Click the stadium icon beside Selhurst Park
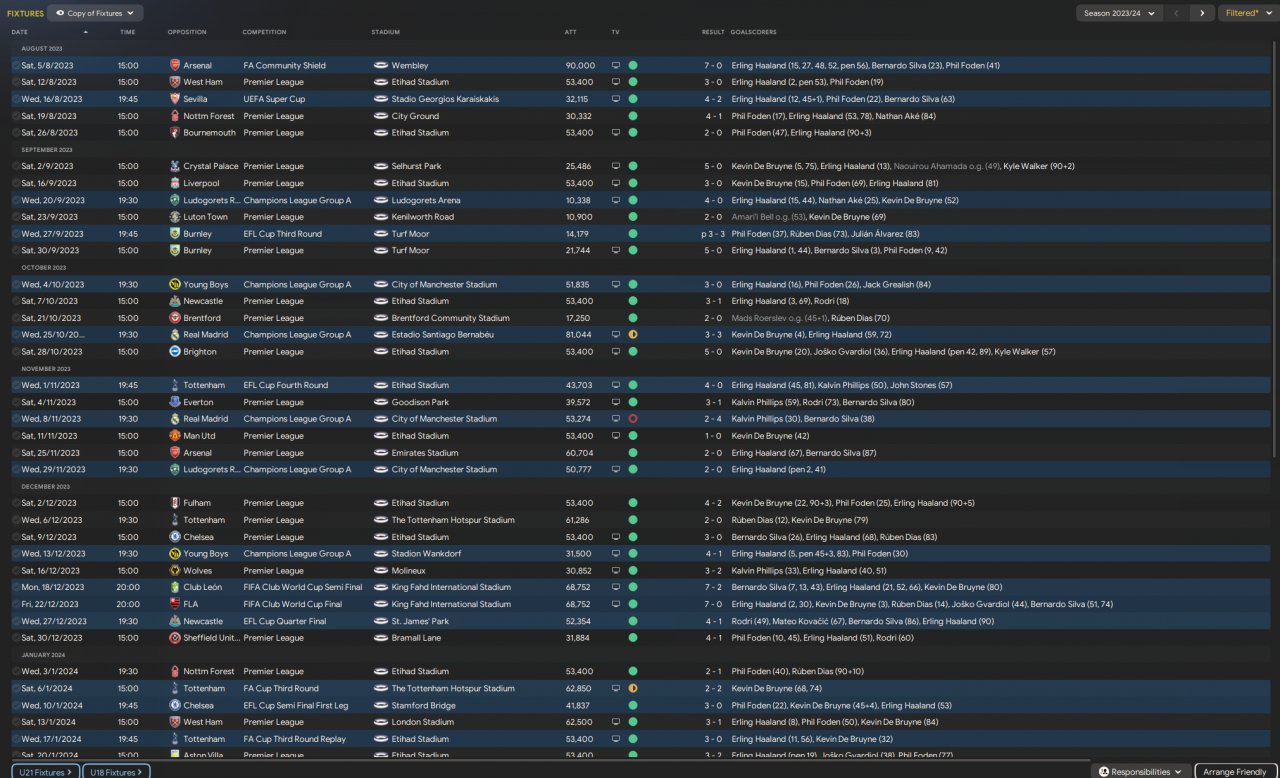This screenshot has width=1280, height=778. pyautogui.click(x=380, y=166)
